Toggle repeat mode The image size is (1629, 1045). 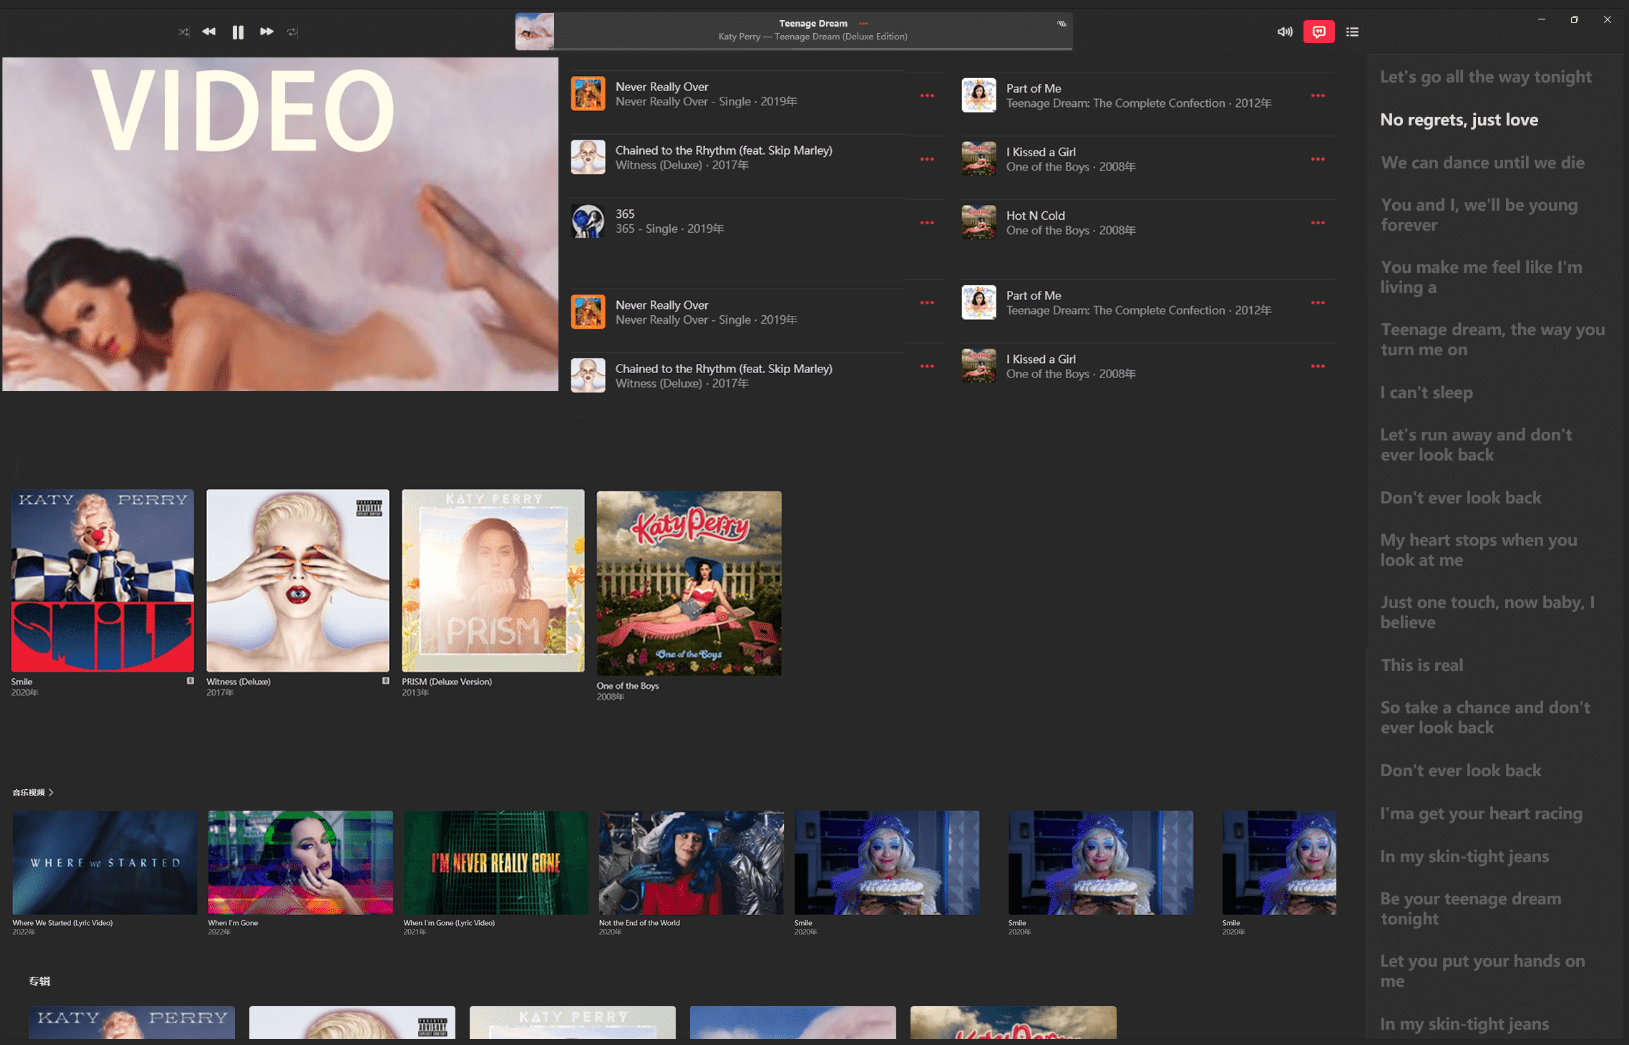292,32
